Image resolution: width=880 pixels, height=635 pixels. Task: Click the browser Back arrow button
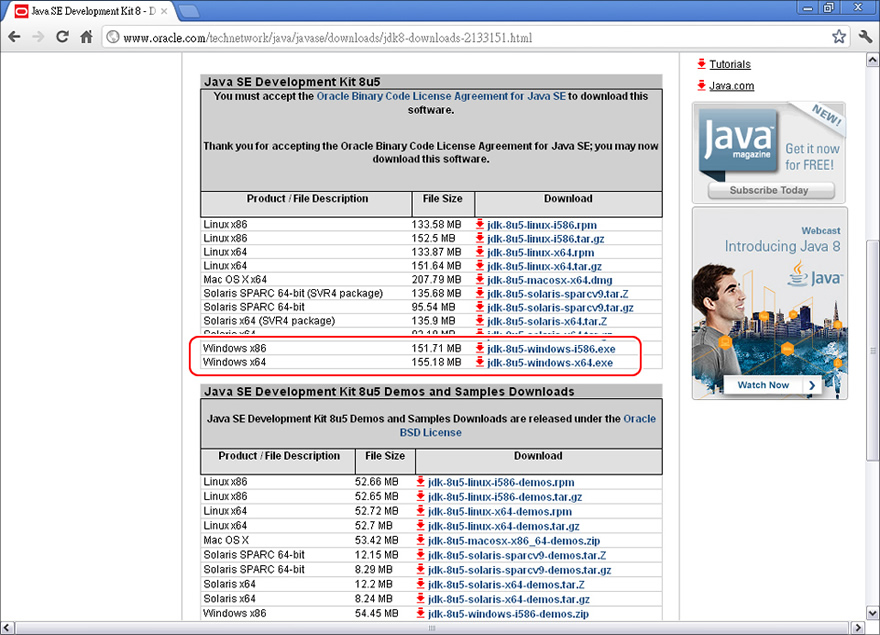pos(14,37)
